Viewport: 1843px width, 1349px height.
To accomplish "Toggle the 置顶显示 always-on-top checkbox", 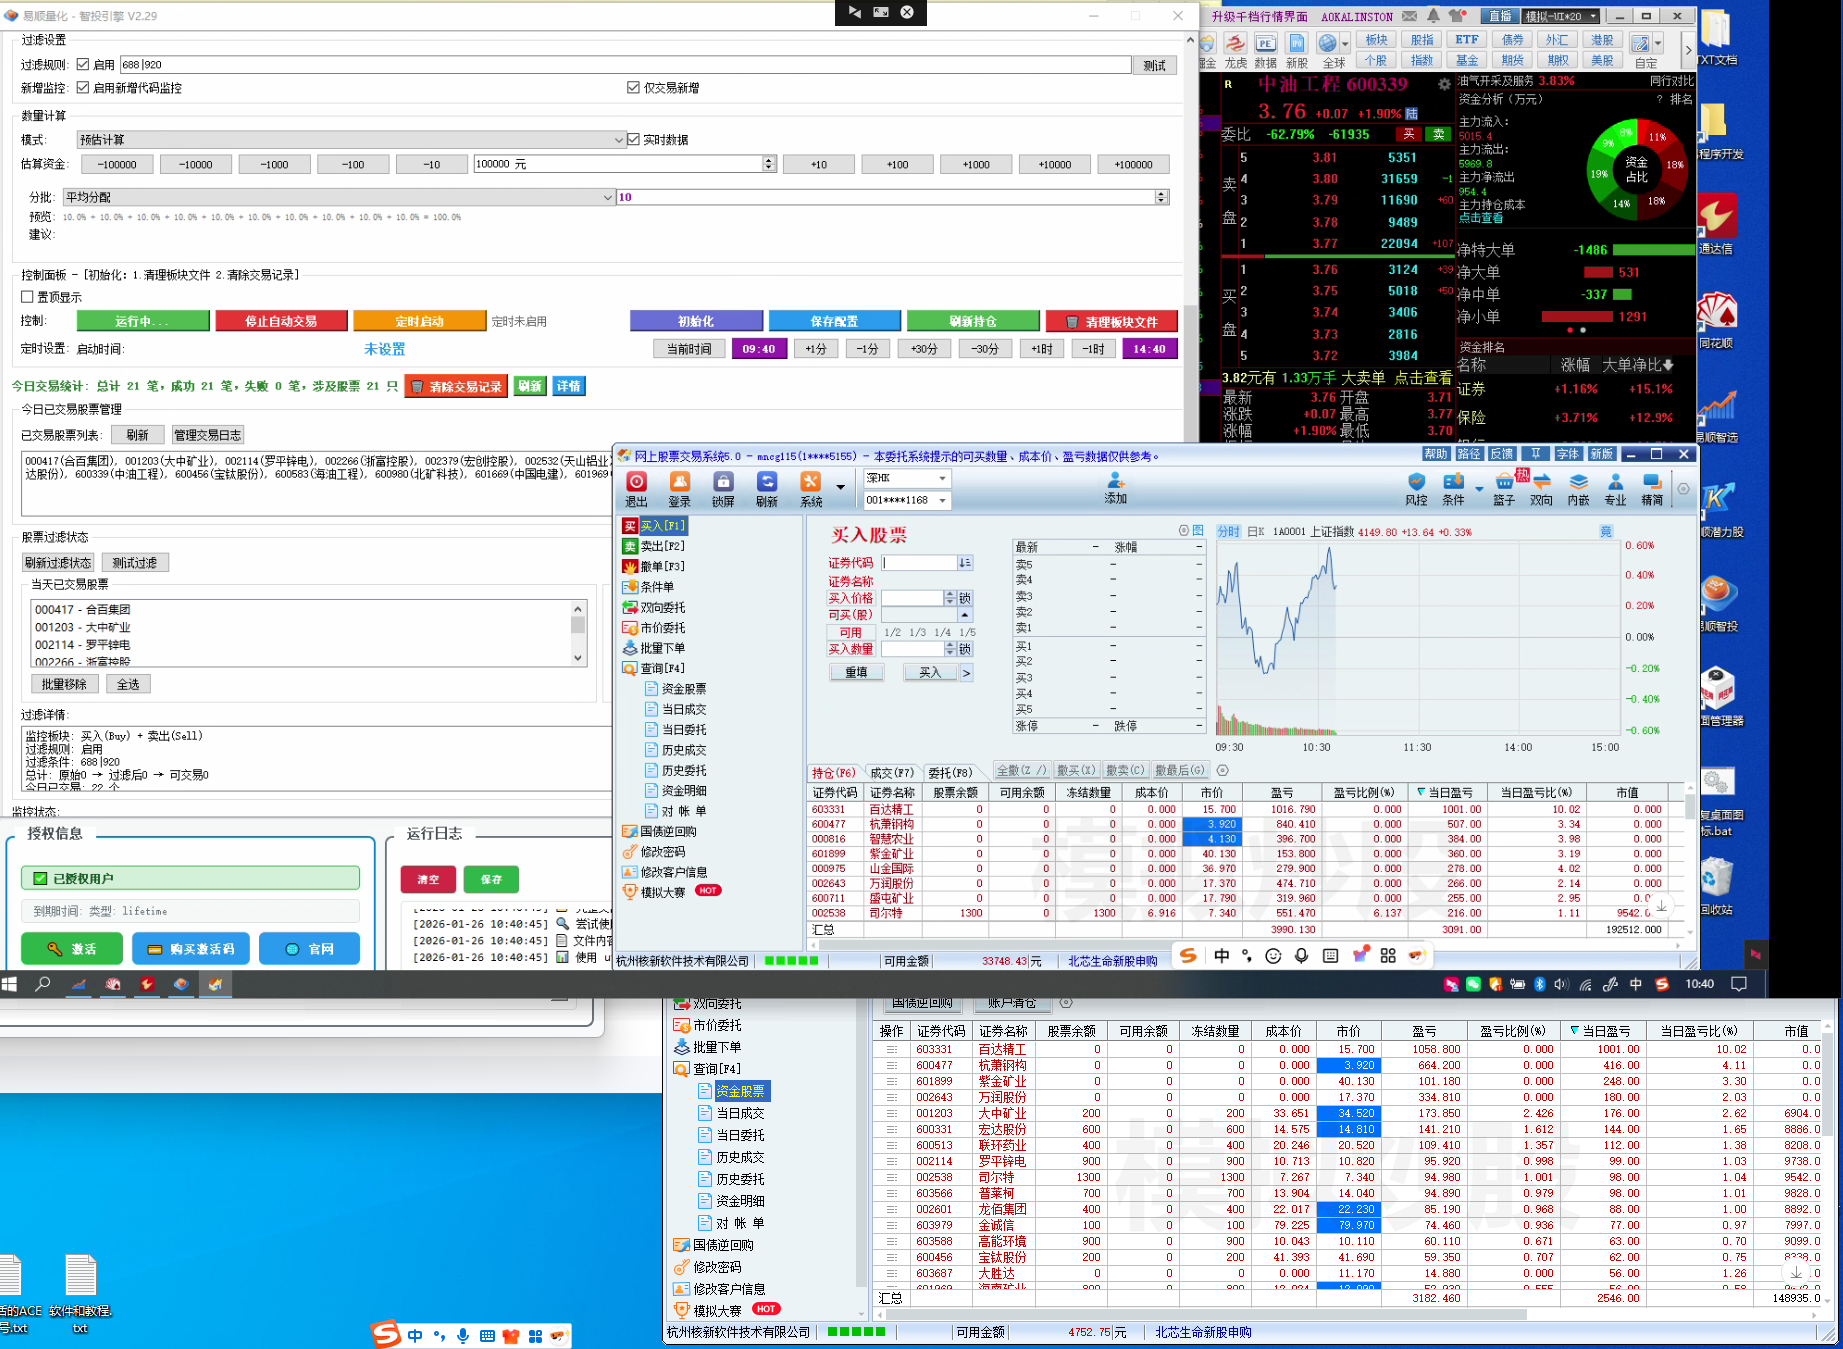I will [28, 297].
